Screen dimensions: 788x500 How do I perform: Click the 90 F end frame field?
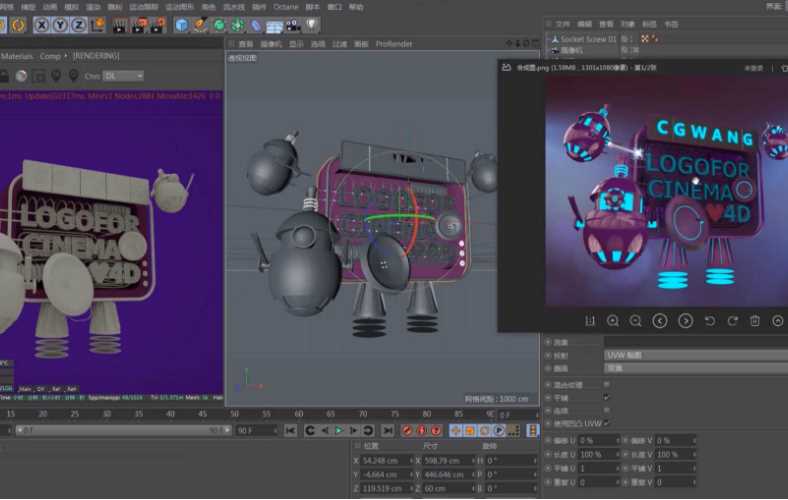coord(257,431)
